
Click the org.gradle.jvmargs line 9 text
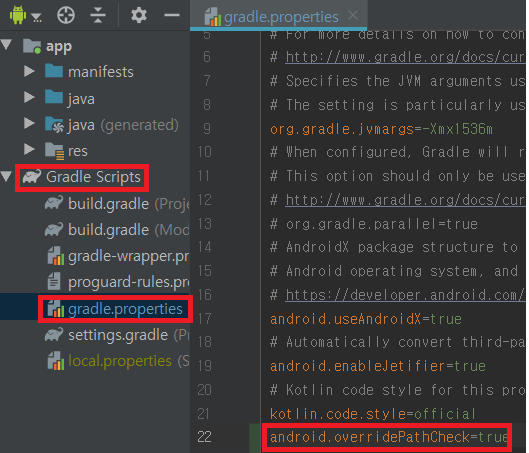[x=381, y=129]
